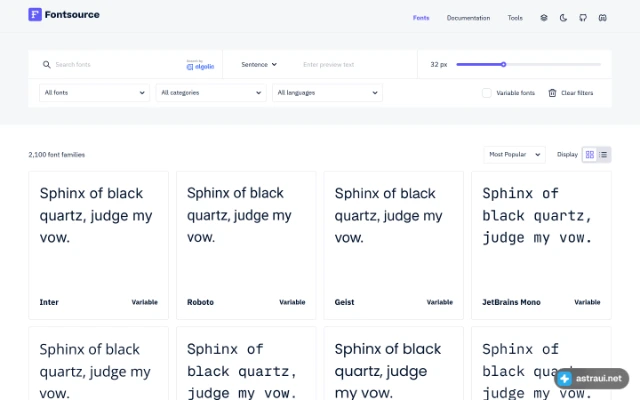This screenshot has width=640, height=400.
Task: Click the Clear filters button text
Action: 577,93
